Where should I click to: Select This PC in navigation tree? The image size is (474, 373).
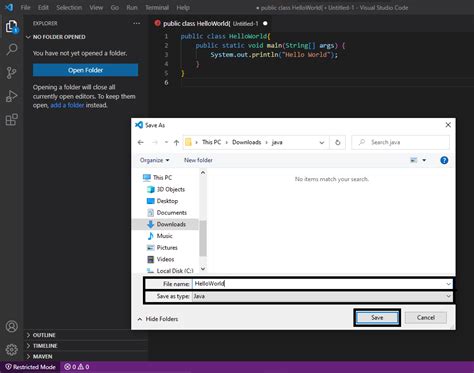(x=157, y=178)
